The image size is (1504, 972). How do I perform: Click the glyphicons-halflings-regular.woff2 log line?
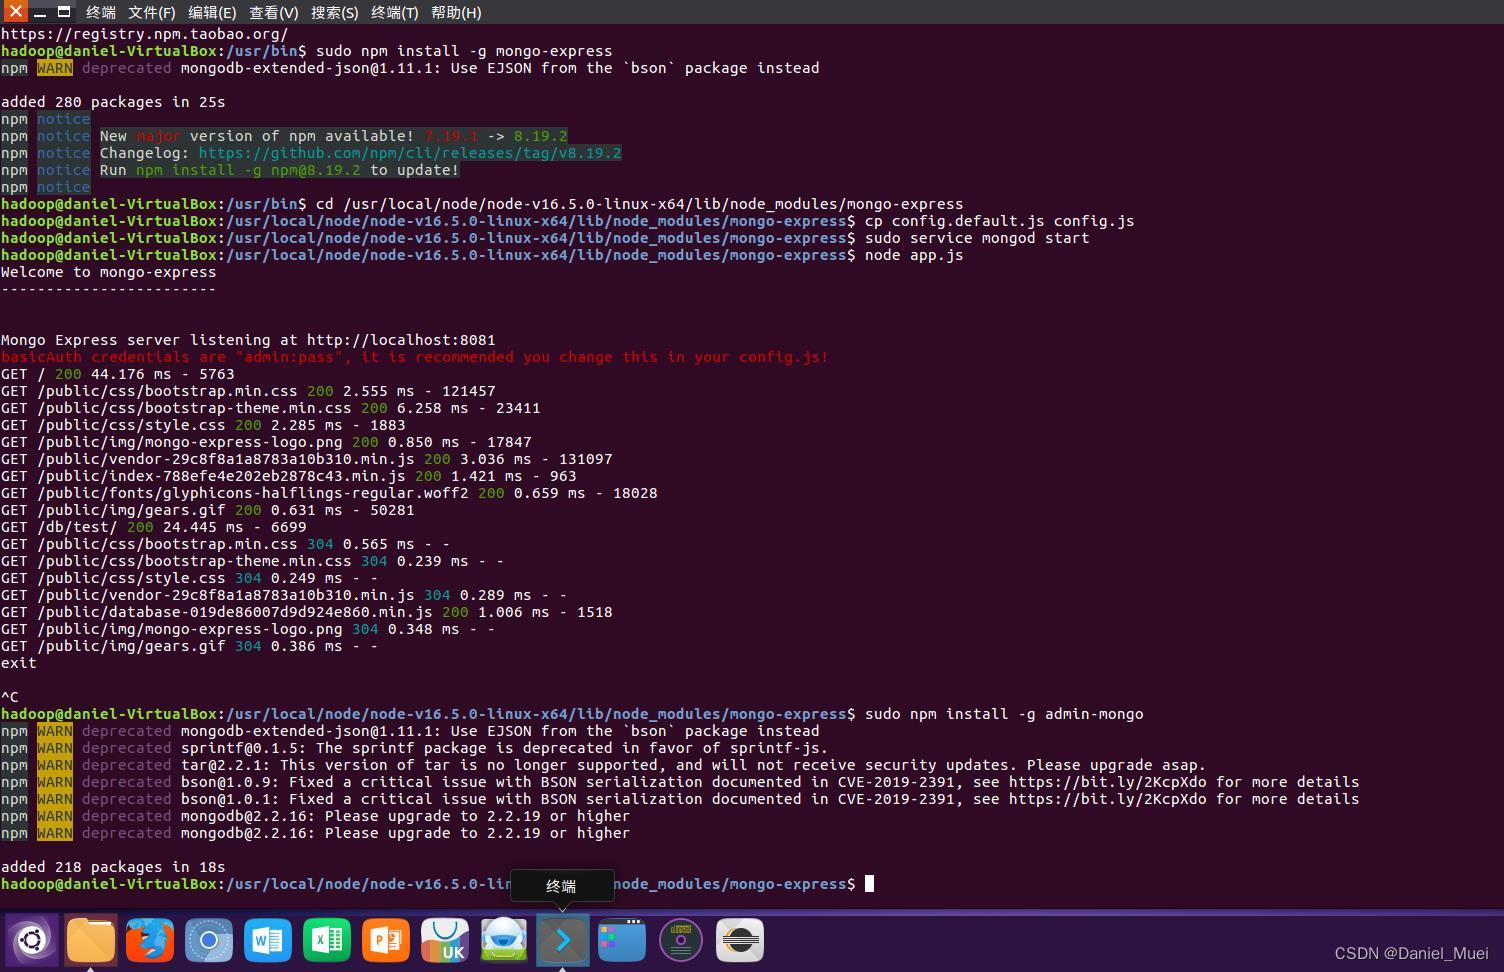[329, 493]
